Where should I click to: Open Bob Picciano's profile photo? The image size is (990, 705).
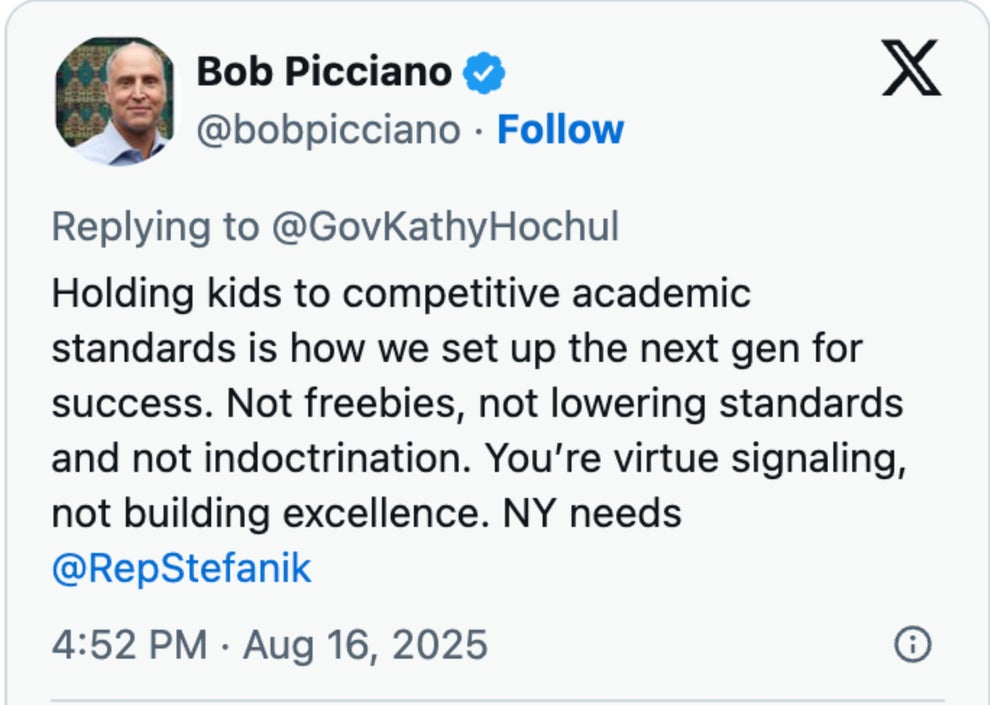(114, 102)
